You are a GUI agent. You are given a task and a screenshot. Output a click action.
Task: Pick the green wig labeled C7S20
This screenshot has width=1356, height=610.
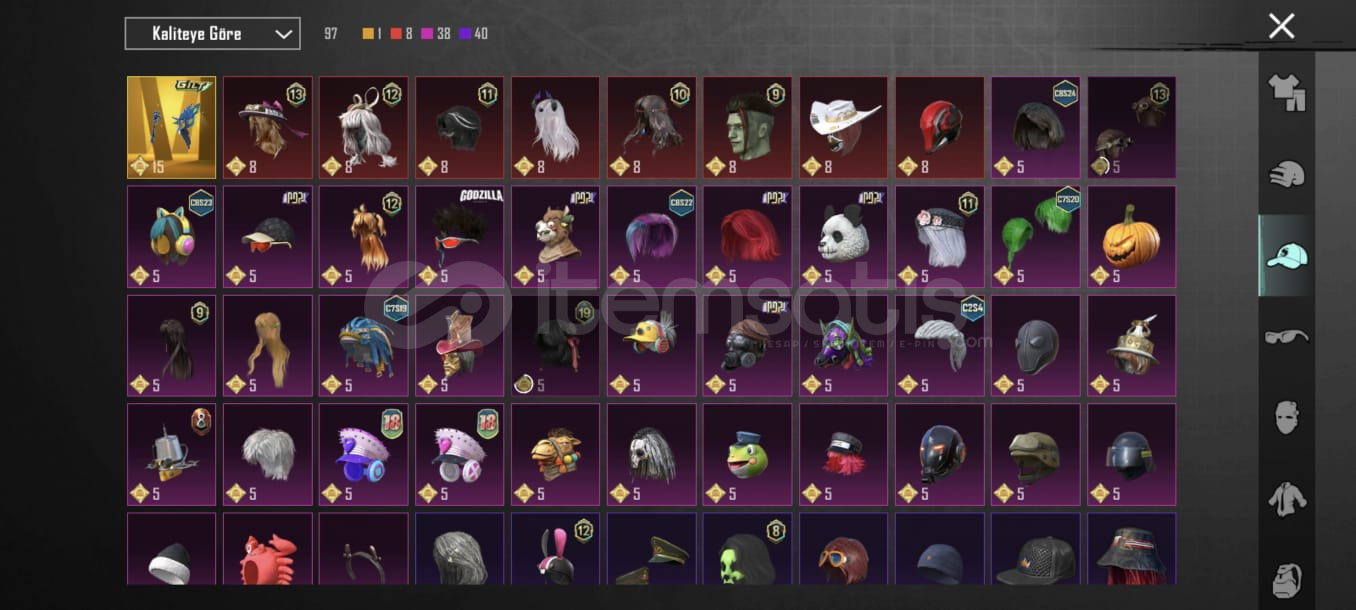(1035, 237)
